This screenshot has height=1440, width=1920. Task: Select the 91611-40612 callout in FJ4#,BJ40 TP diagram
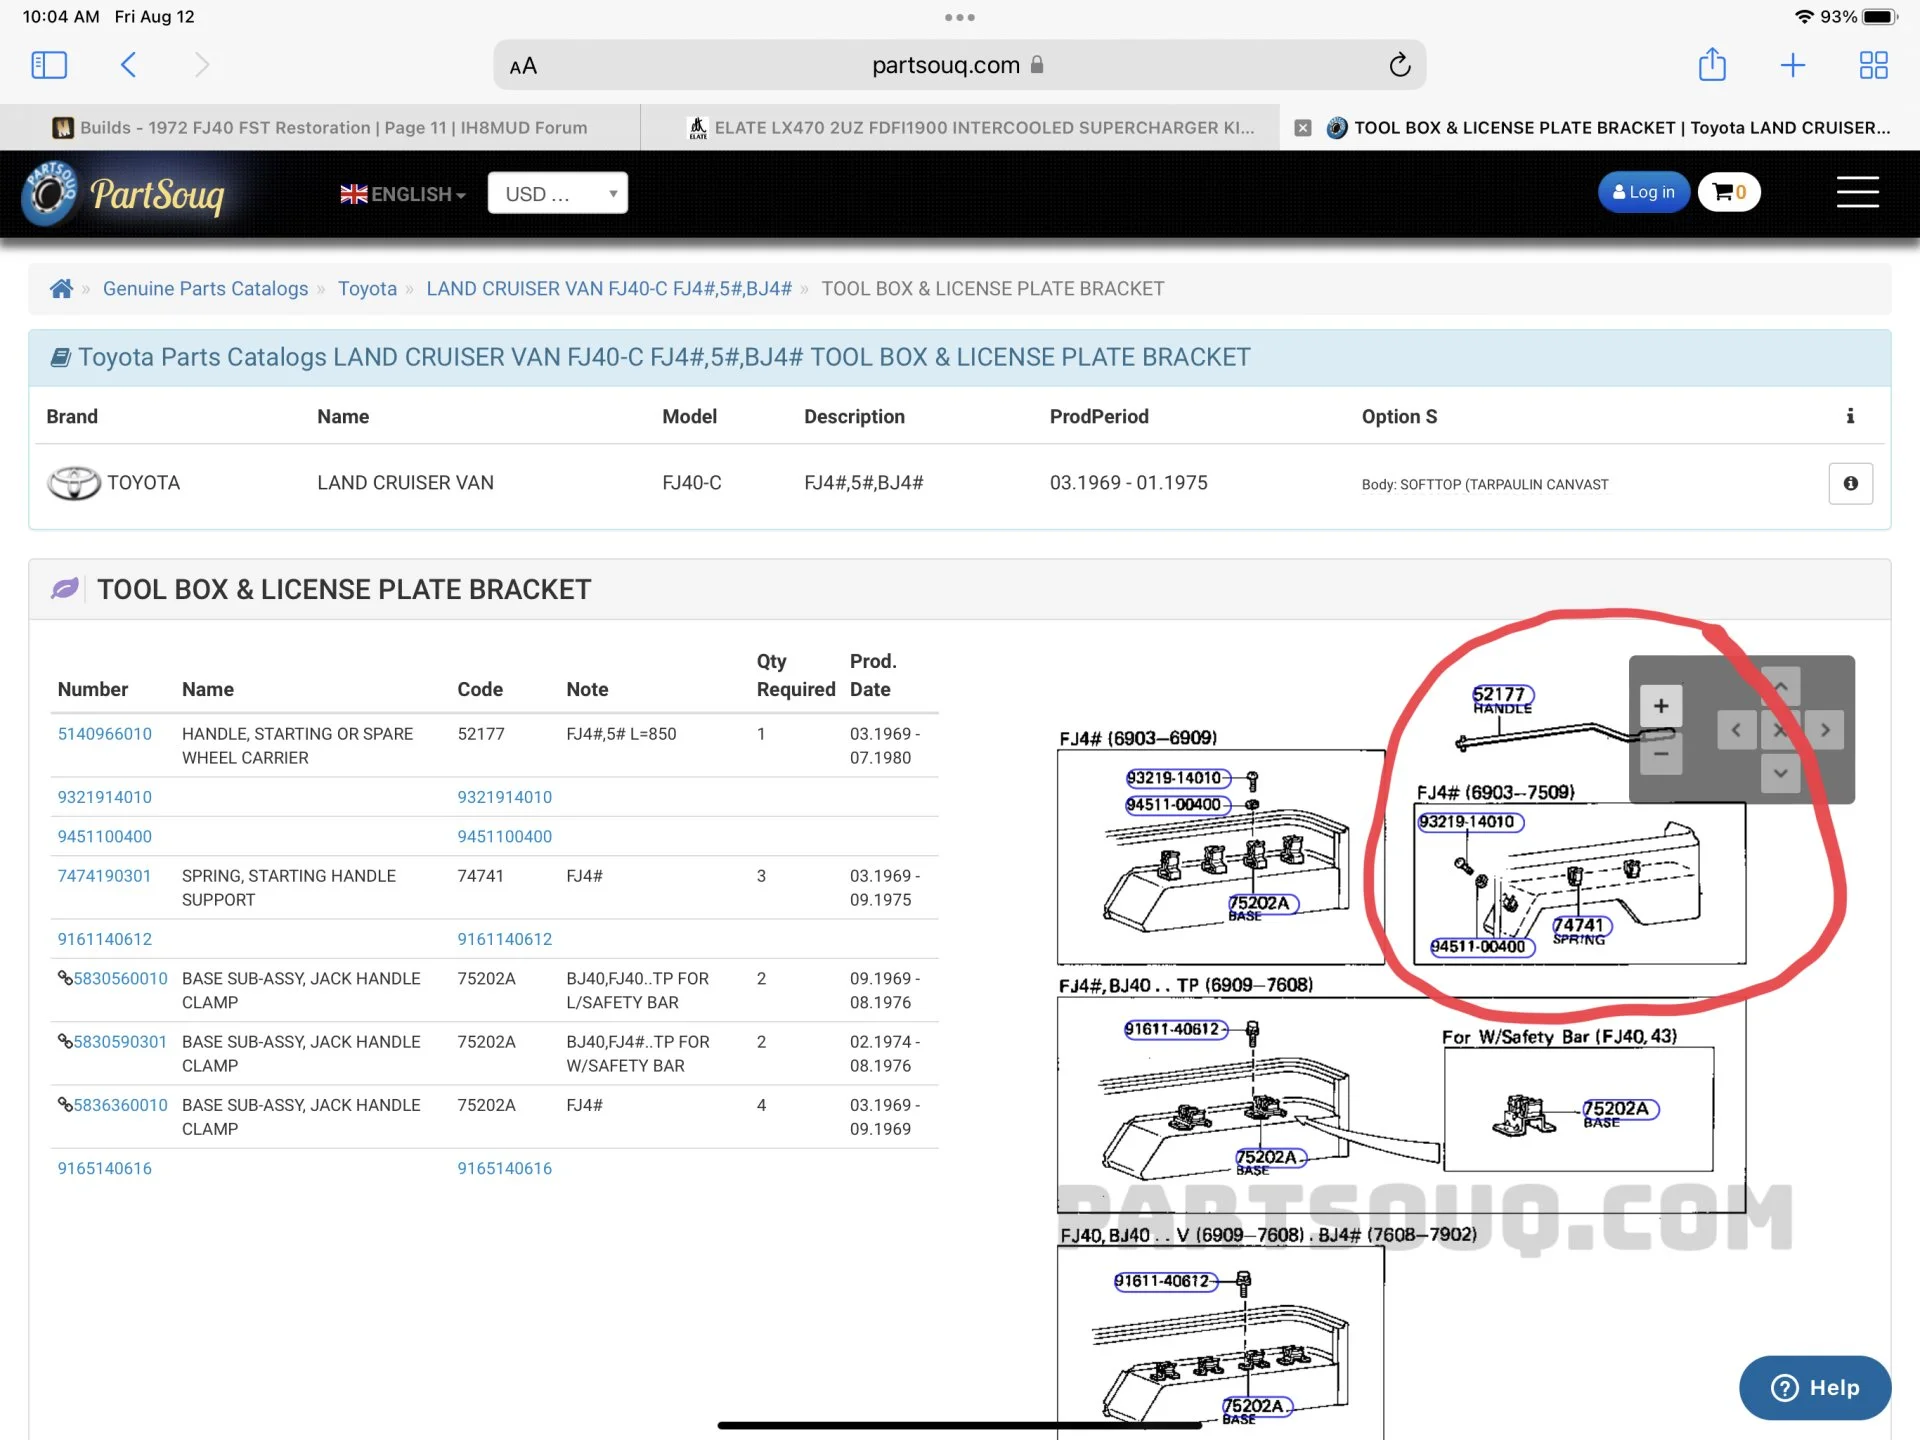[x=1175, y=1029]
